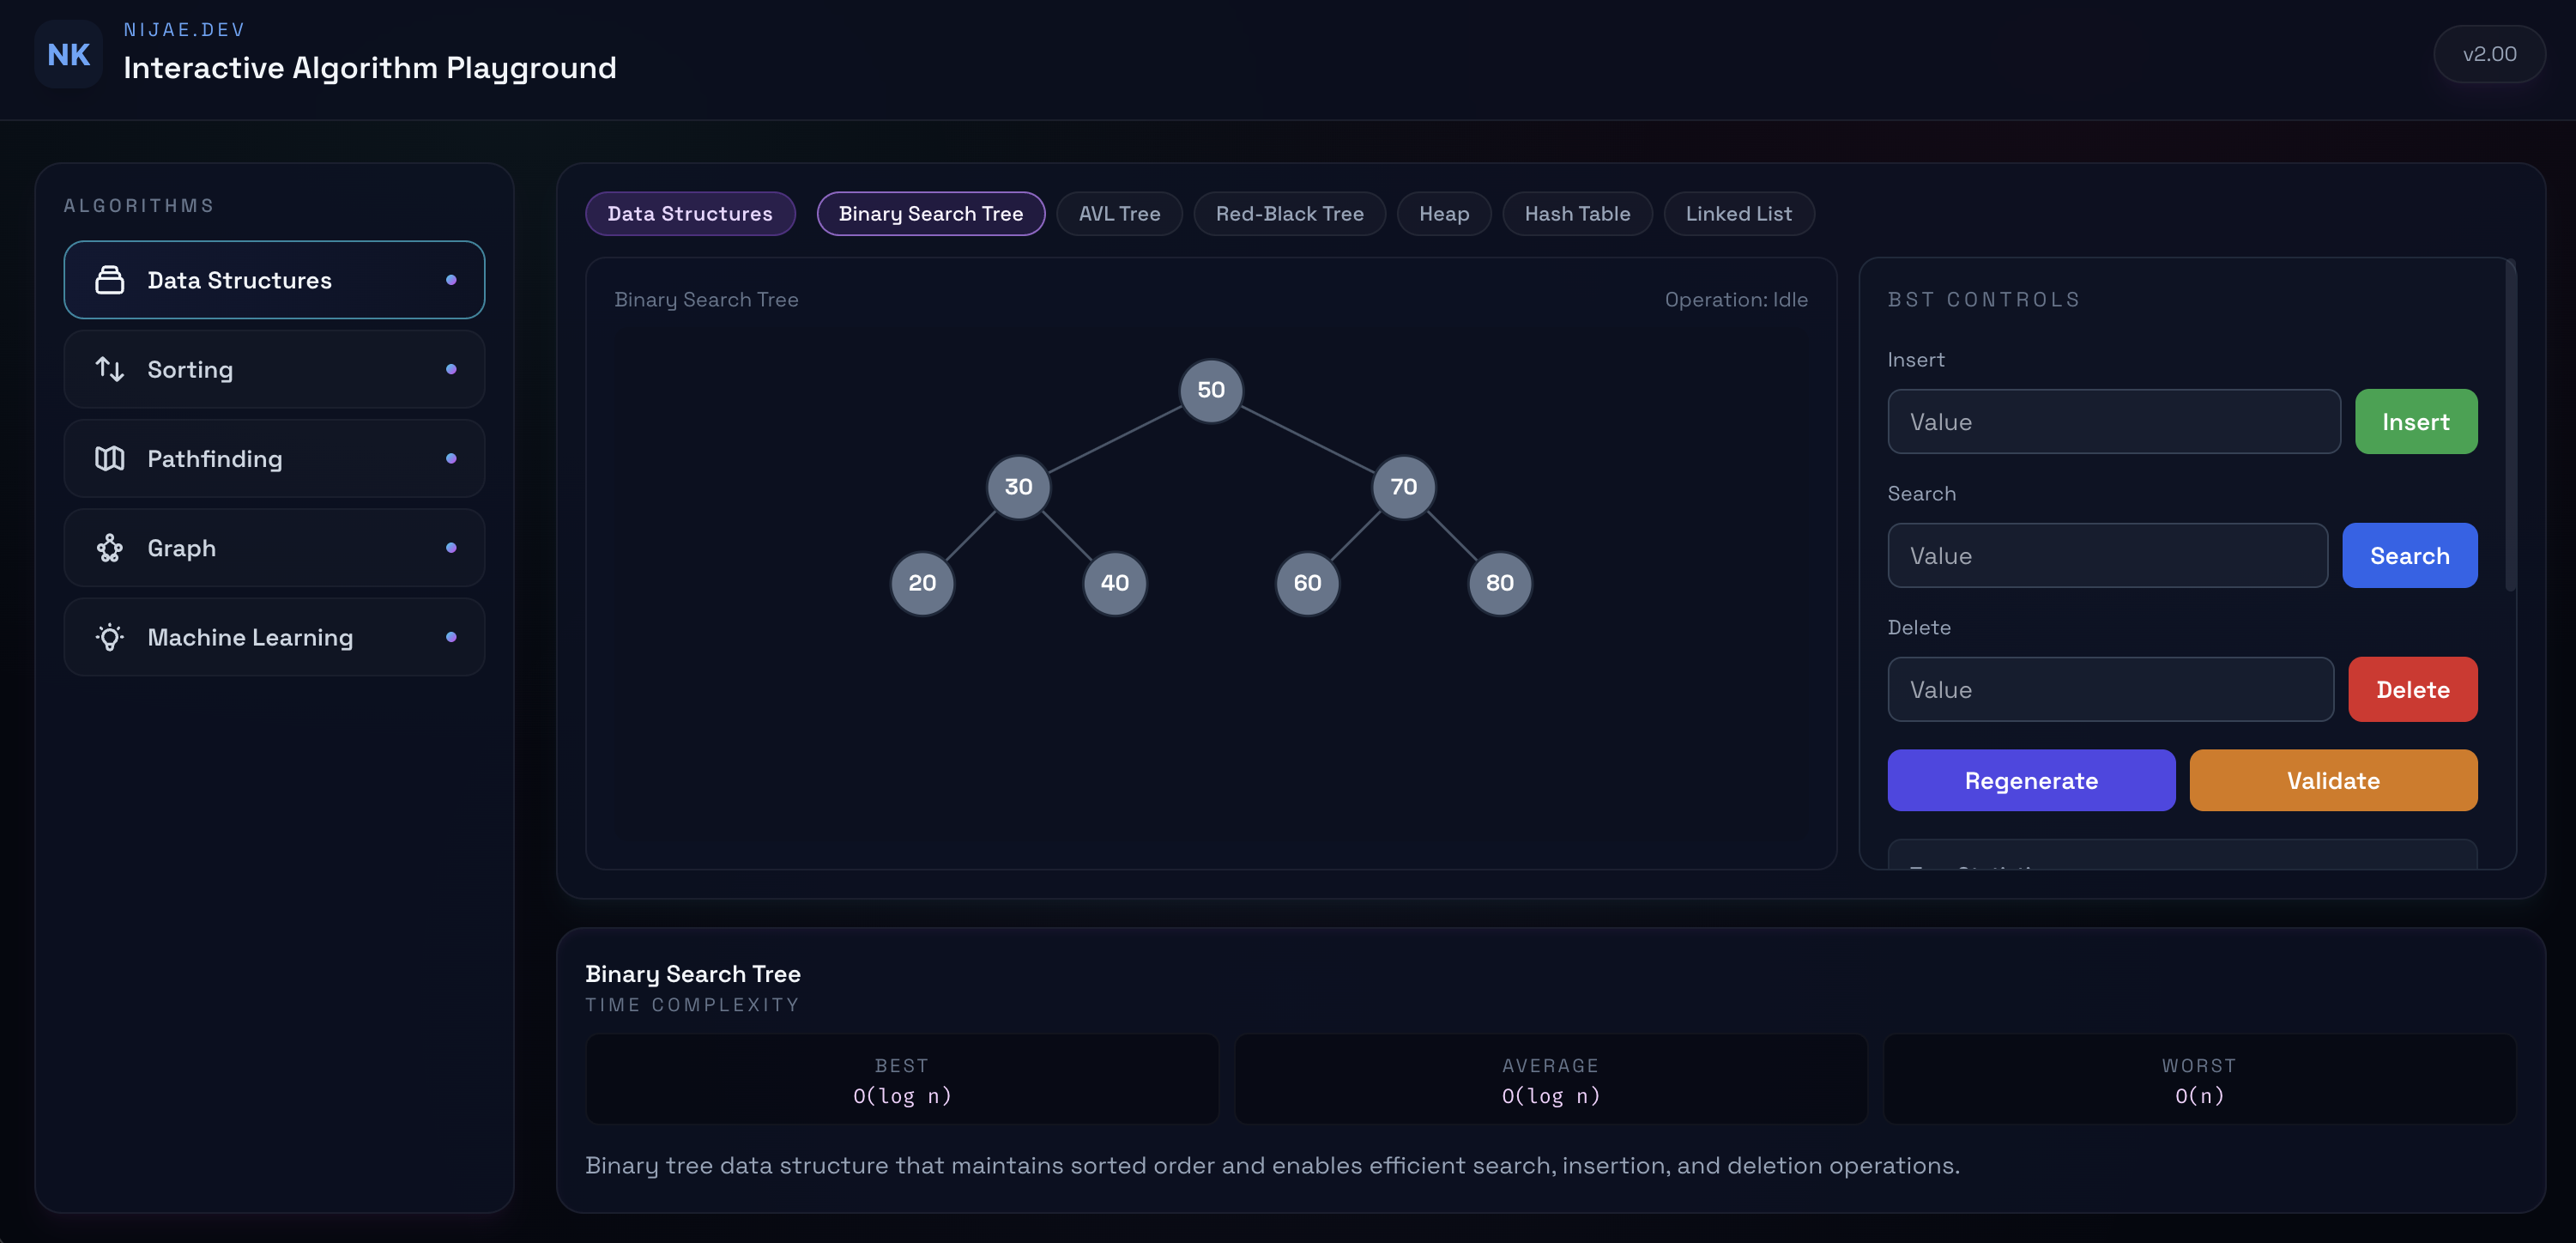Click the green Insert button
The width and height of the screenshot is (2576, 1243).
[x=2416, y=421]
